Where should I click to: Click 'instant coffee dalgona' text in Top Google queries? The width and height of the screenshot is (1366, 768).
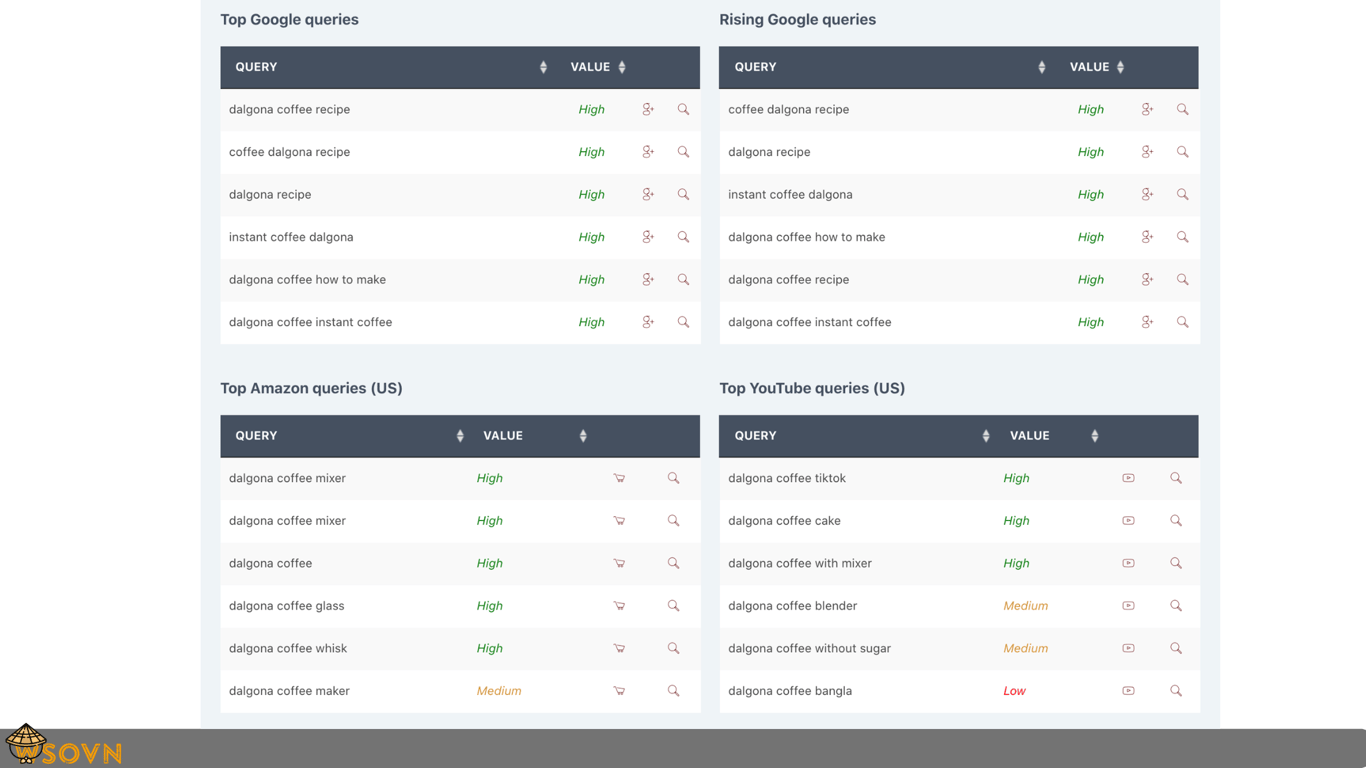pos(291,237)
